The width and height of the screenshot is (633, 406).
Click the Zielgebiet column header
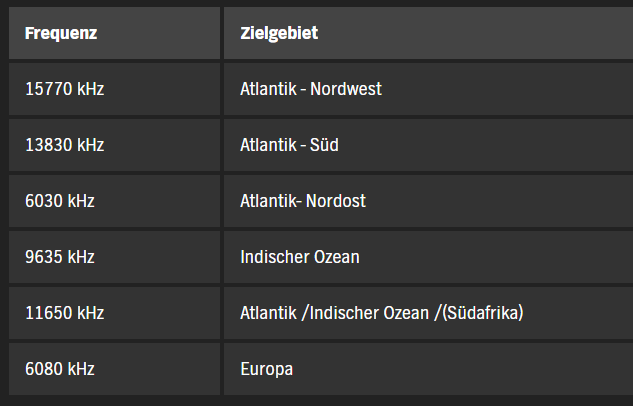pos(279,33)
